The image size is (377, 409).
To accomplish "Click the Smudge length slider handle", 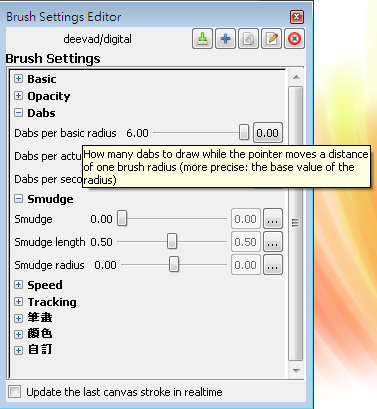I will (x=172, y=241).
